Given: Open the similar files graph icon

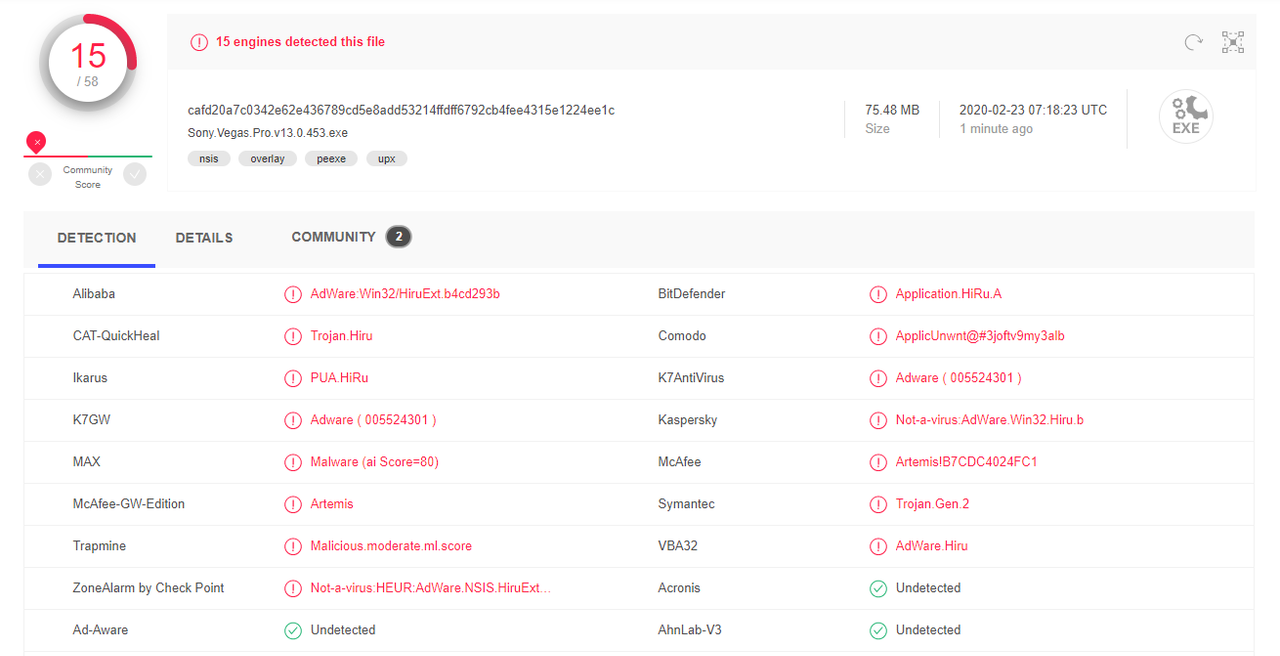Looking at the screenshot, I should point(1233,42).
